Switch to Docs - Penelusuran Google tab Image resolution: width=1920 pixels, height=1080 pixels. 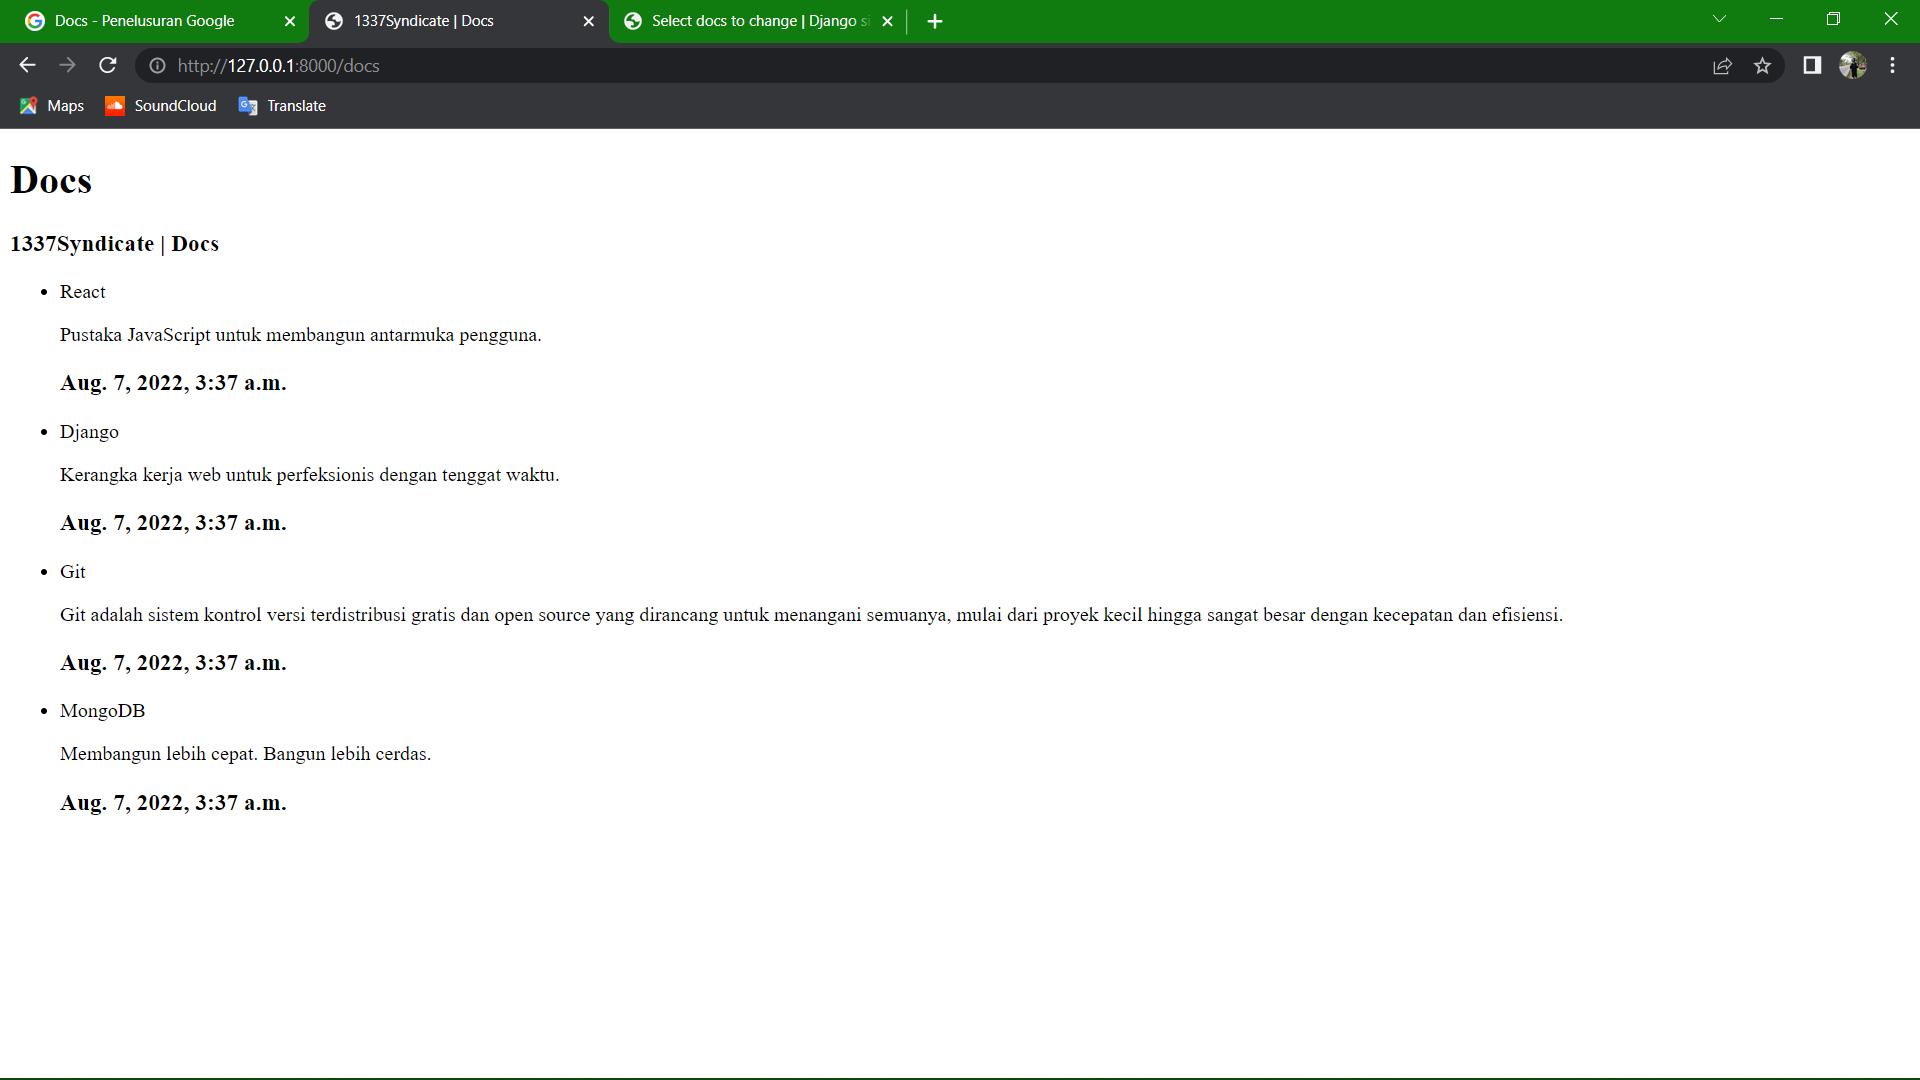click(x=145, y=21)
